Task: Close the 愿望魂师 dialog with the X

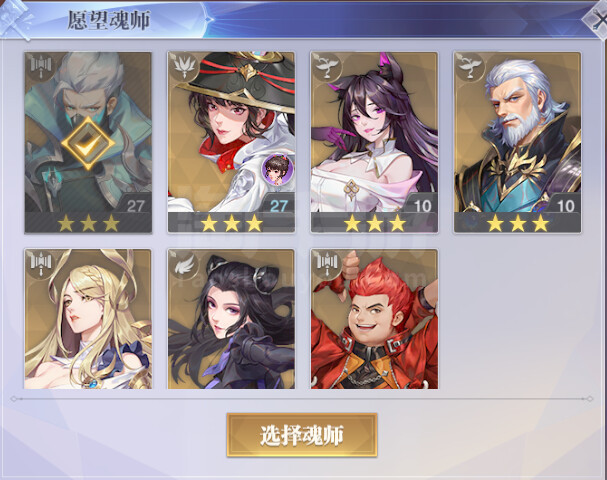Action: point(596,20)
